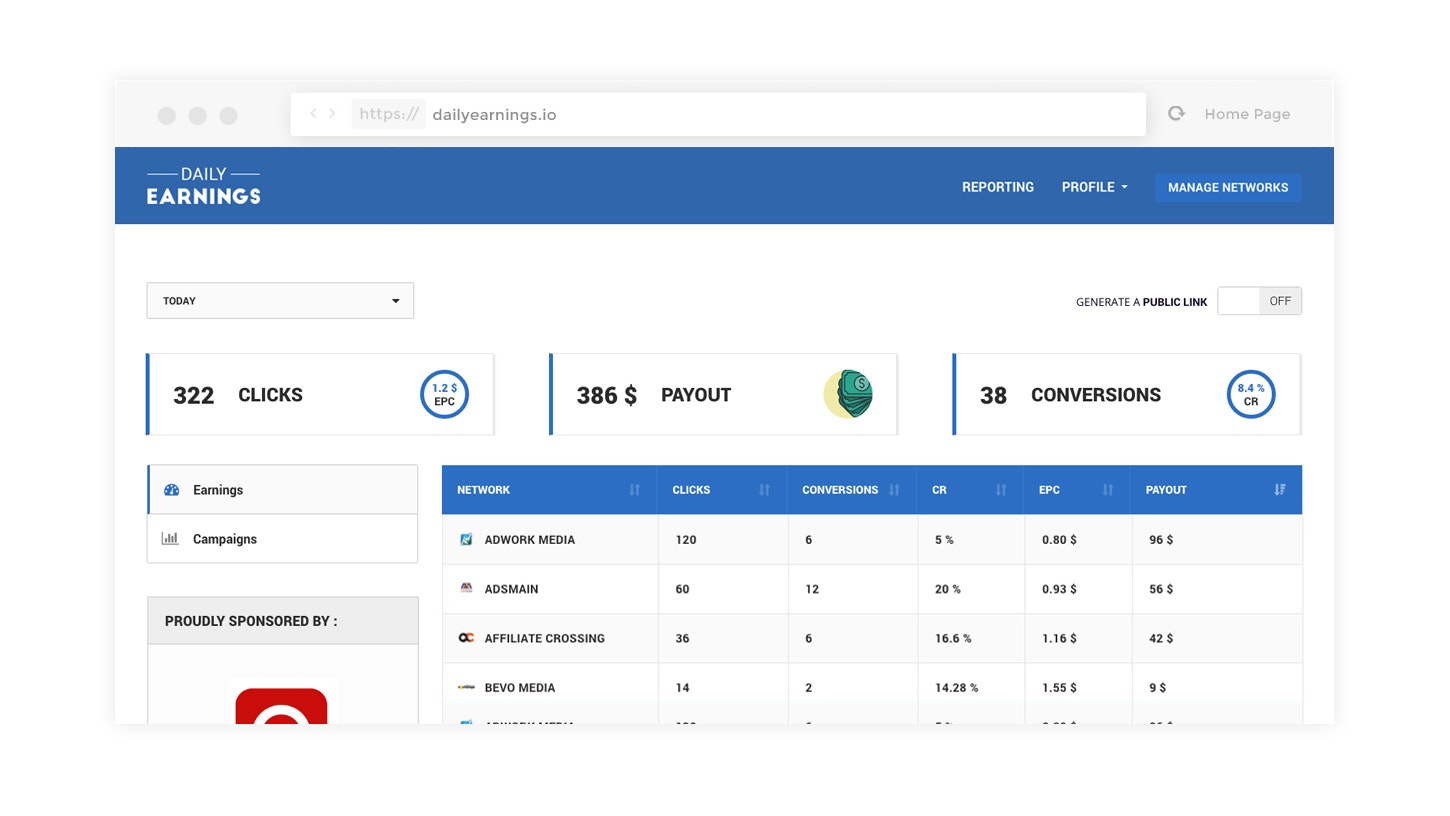
Task: Click the Daily Earnings logo
Action: 203,185
